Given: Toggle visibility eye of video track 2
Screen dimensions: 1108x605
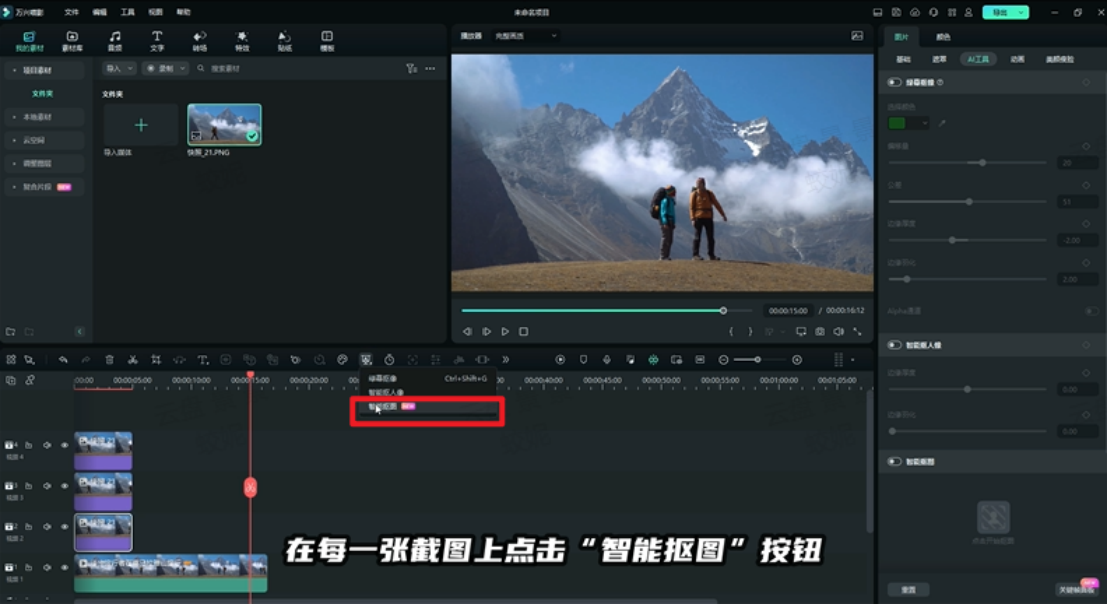Looking at the screenshot, I should point(64,527).
